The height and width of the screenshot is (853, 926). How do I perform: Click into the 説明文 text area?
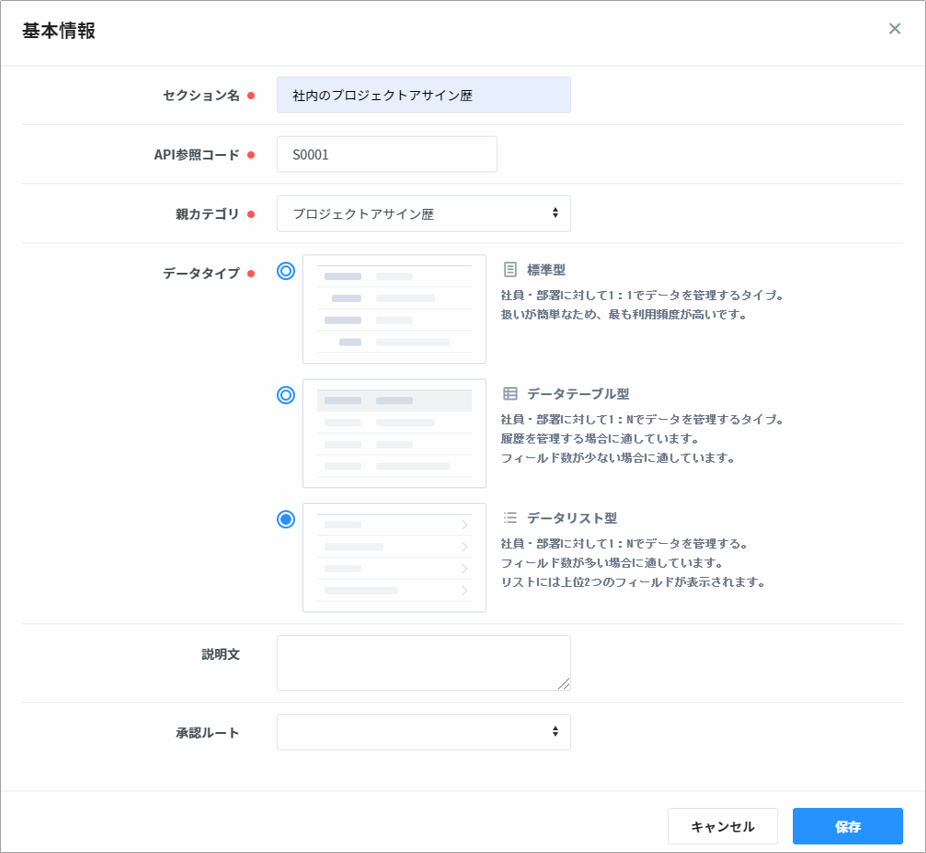coord(423,663)
